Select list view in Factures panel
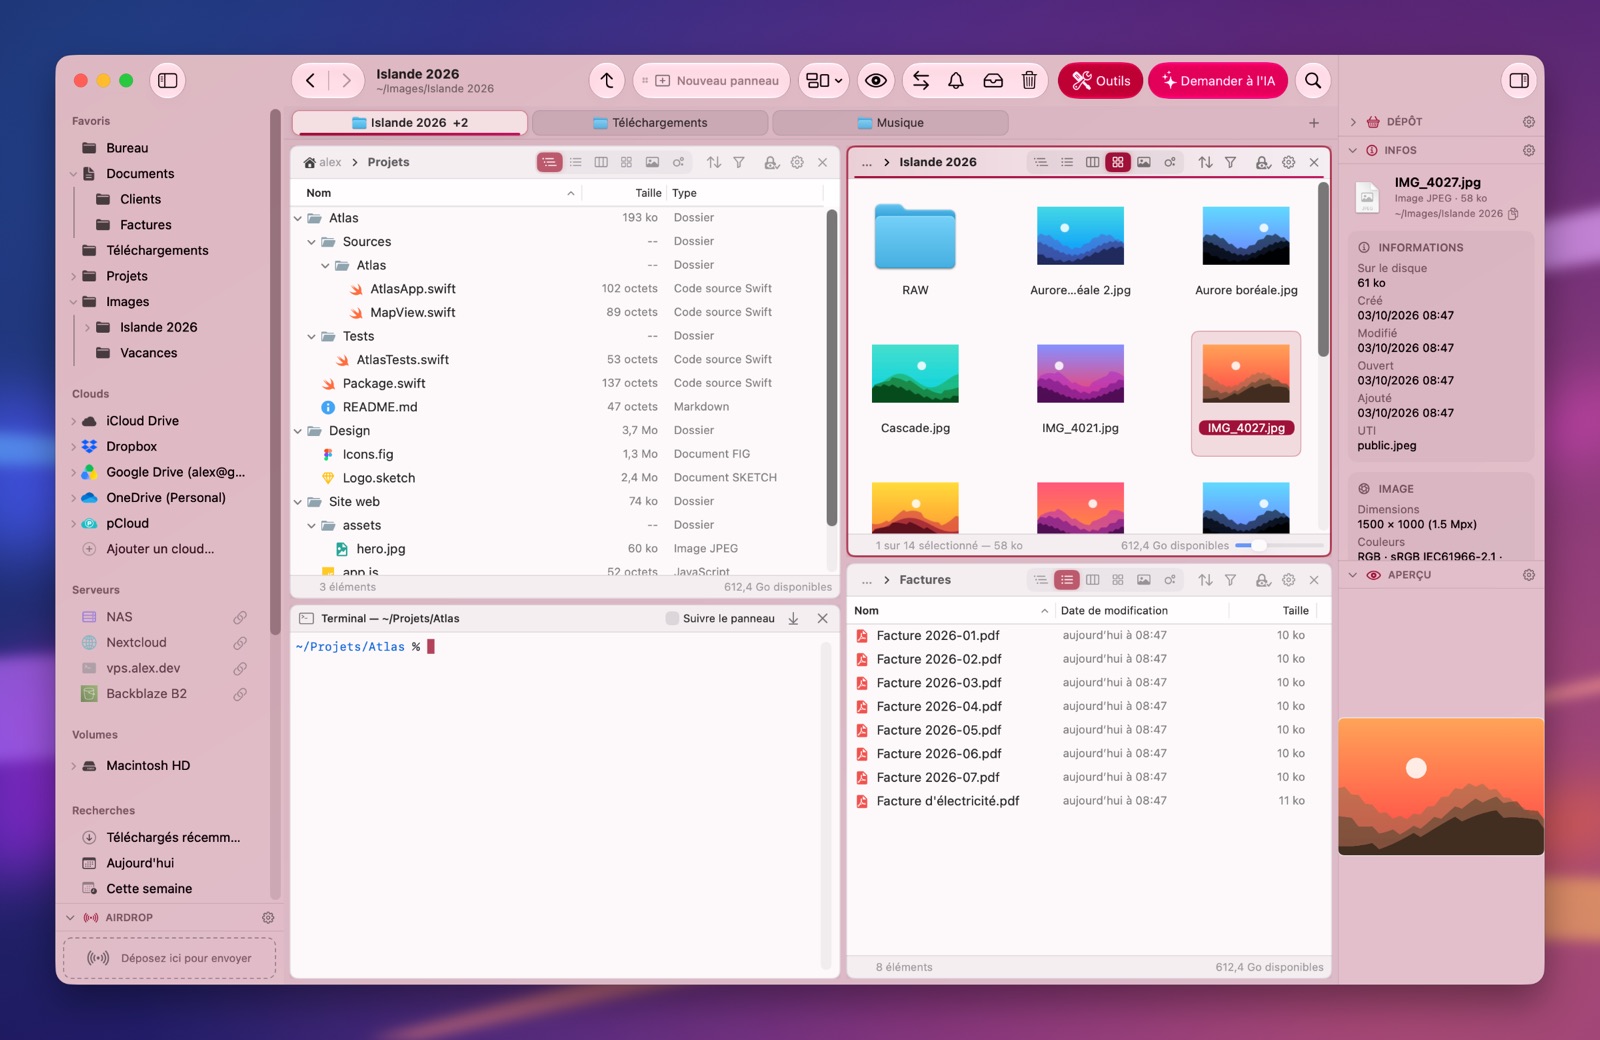1600x1040 pixels. [1067, 580]
